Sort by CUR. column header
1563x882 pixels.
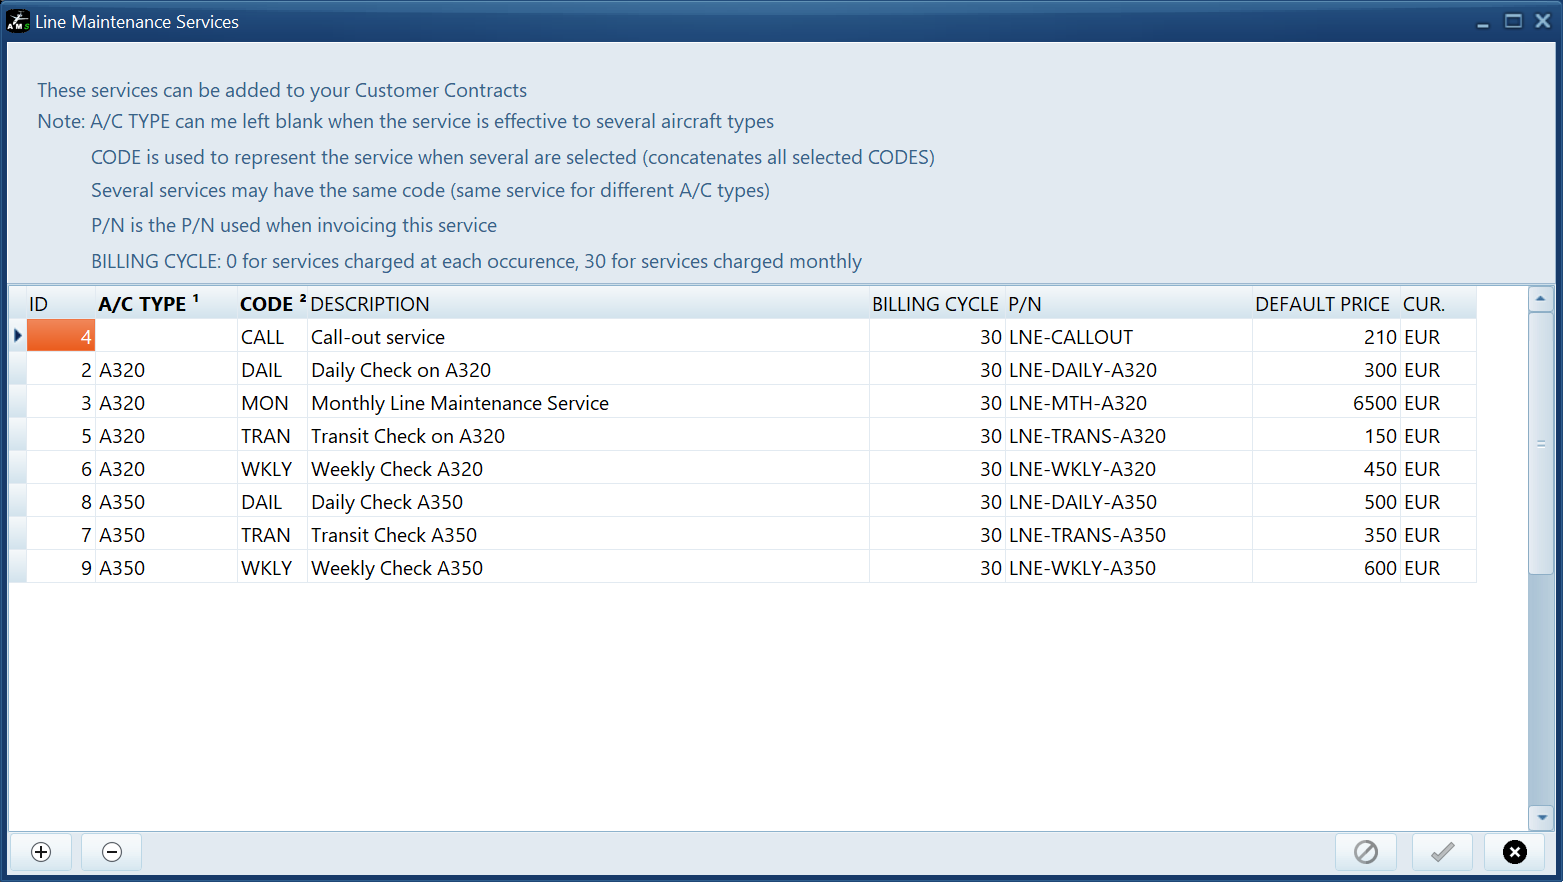click(1438, 304)
